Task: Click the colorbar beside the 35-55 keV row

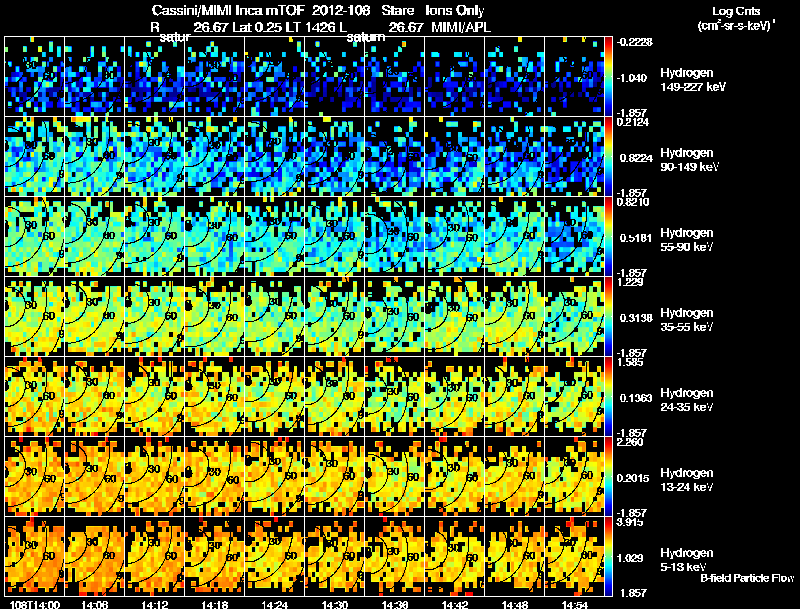Action: (608, 316)
